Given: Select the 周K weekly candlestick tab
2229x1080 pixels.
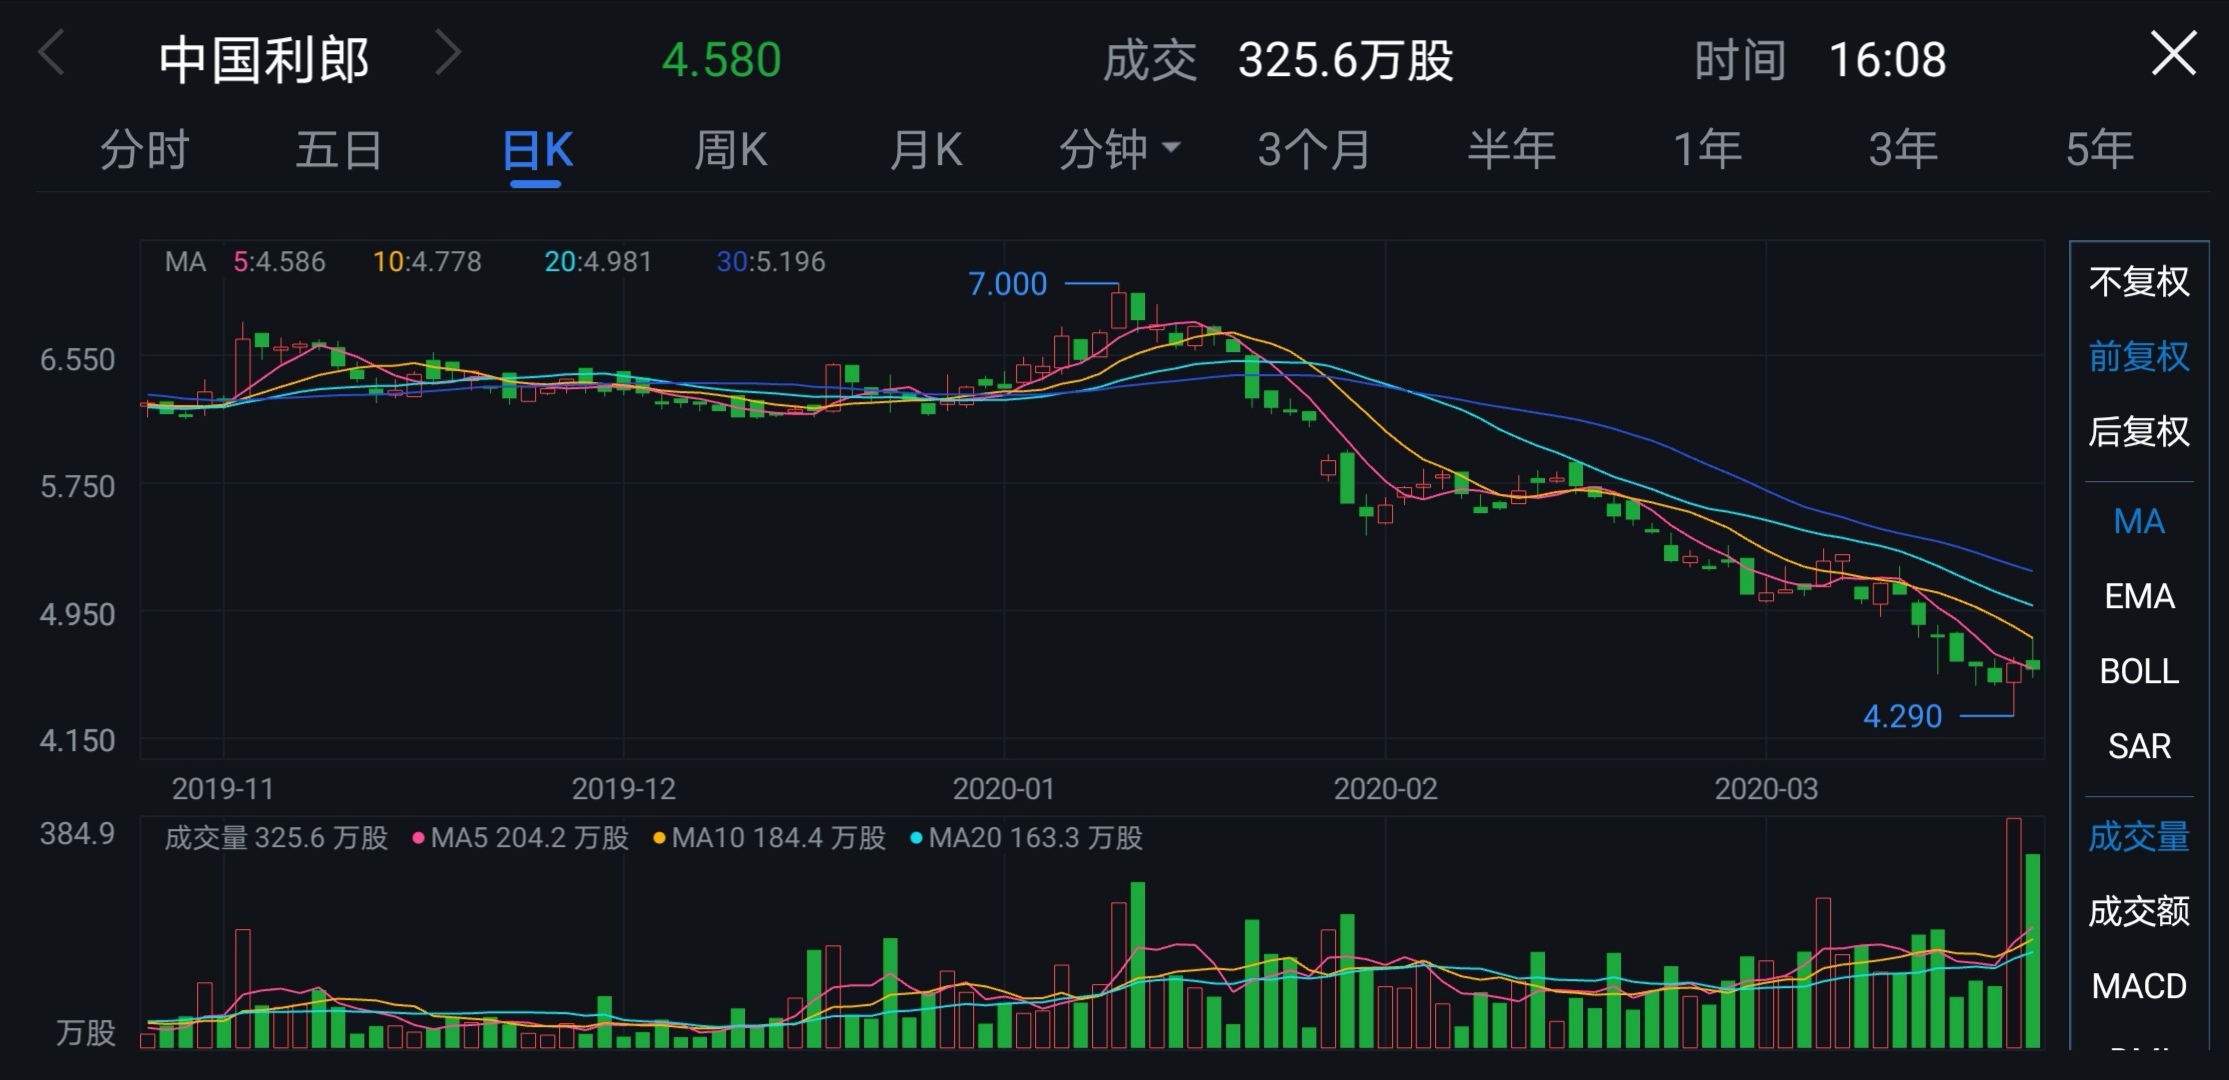Looking at the screenshot, I should (731, 151).
